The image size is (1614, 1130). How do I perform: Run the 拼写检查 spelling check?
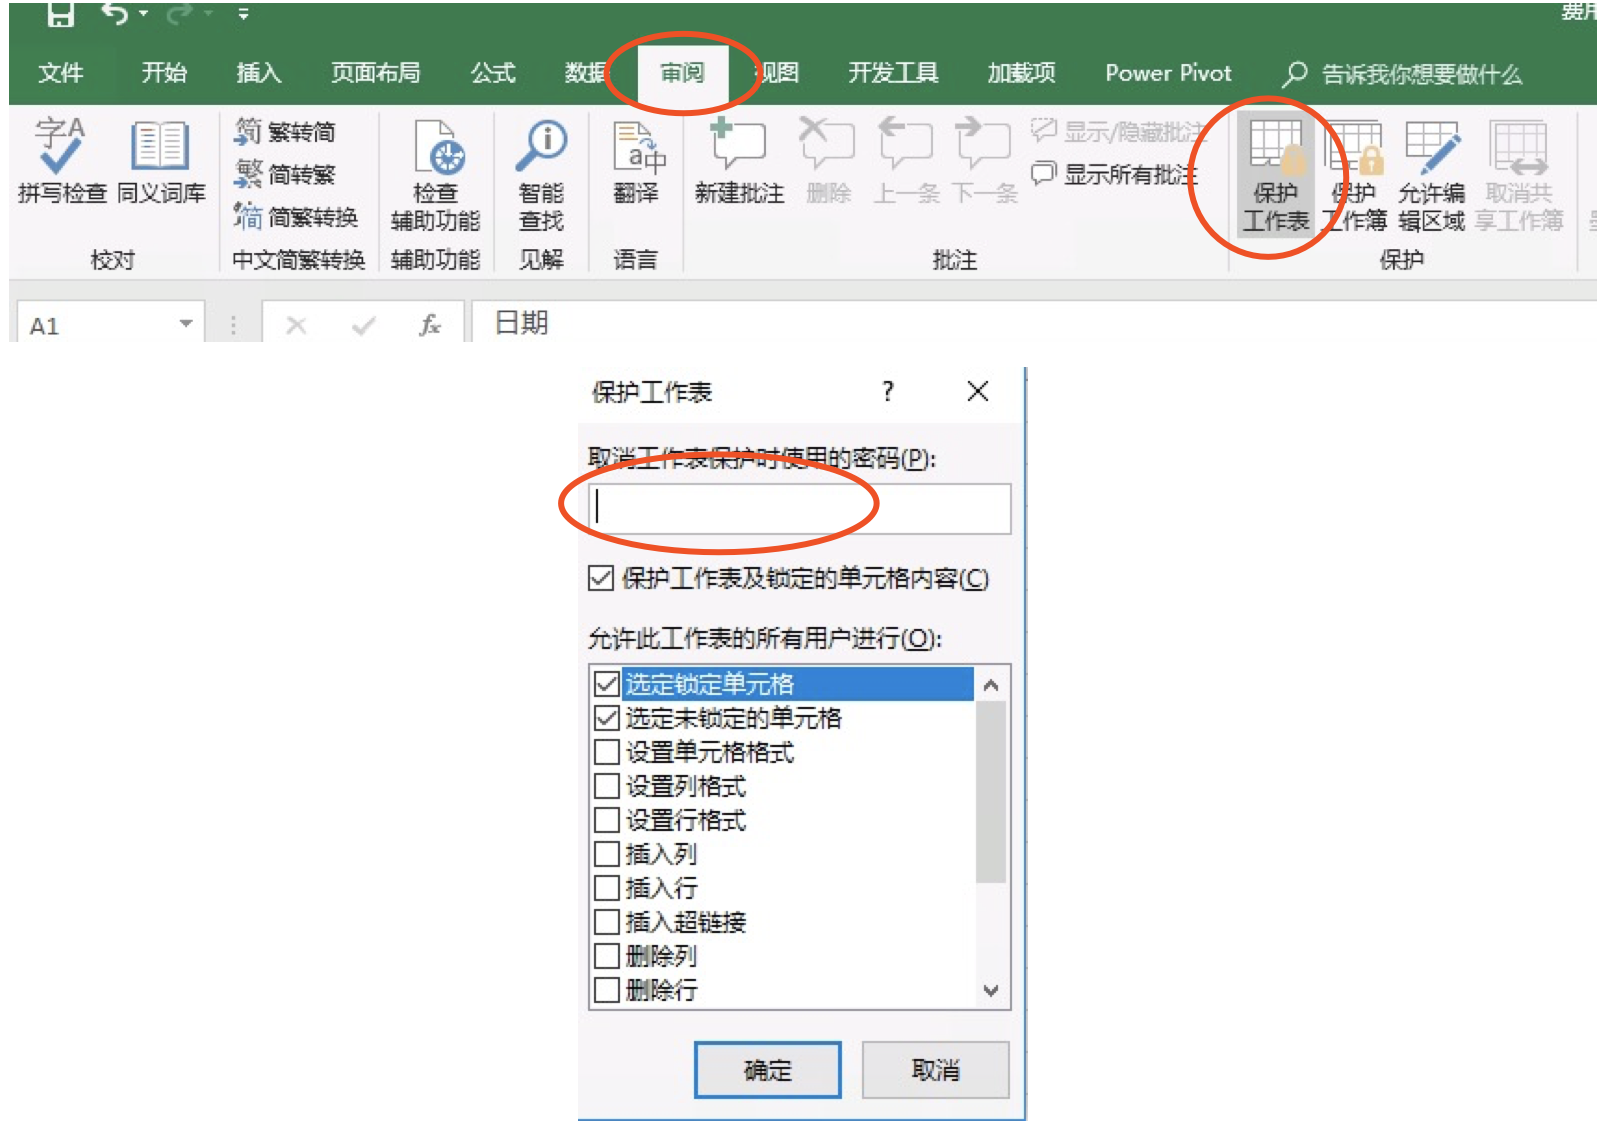(62, 162)
